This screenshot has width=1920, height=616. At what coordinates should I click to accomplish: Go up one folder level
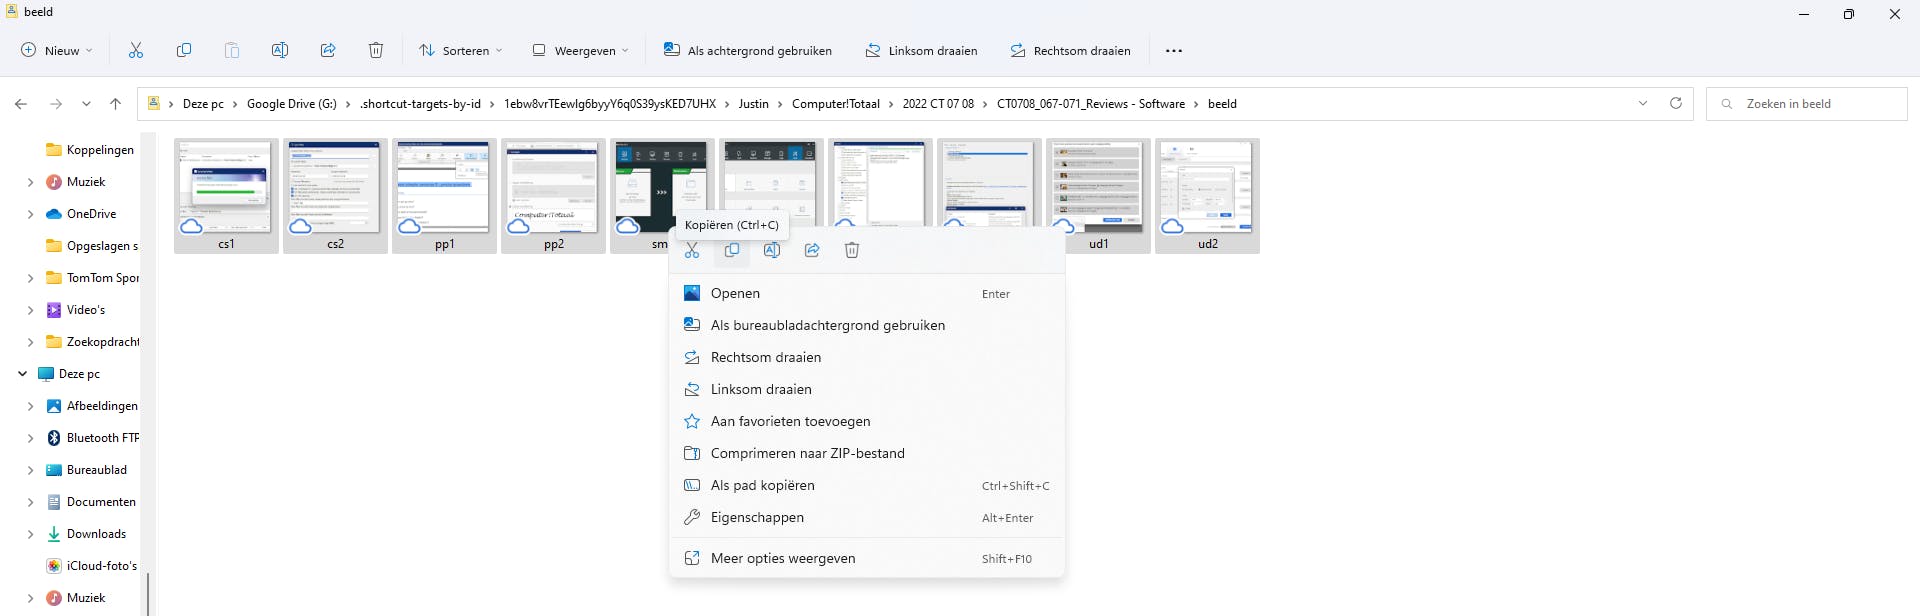[116, 104]
